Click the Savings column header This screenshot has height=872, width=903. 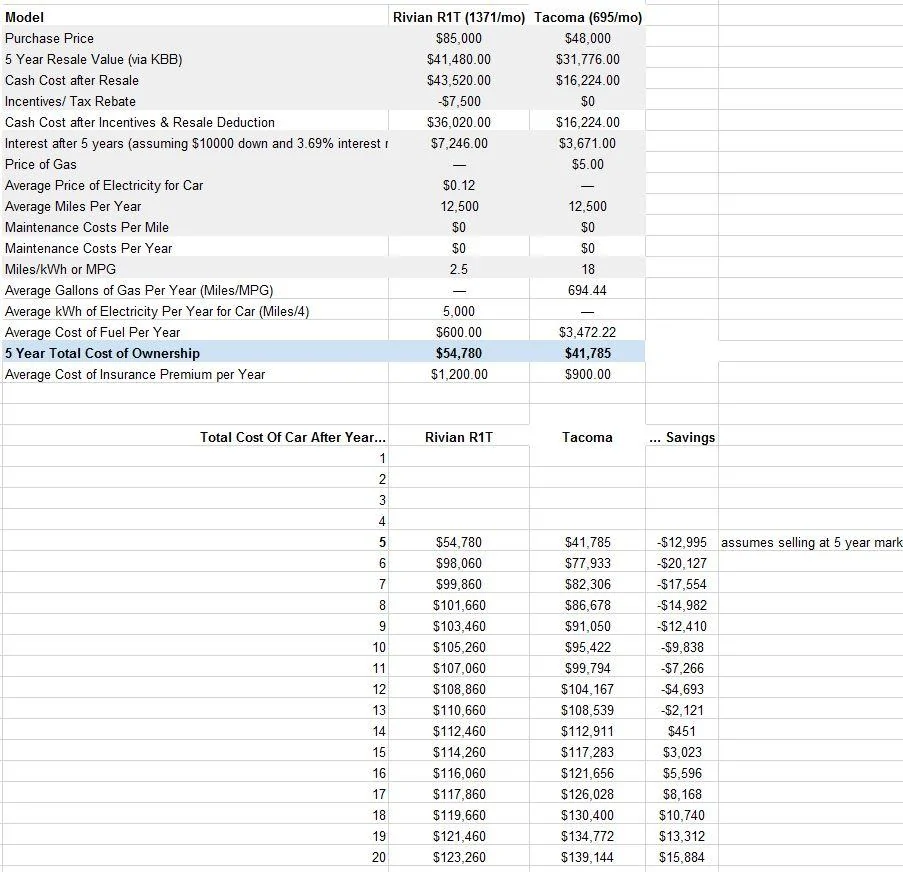[x=682, y=437]
